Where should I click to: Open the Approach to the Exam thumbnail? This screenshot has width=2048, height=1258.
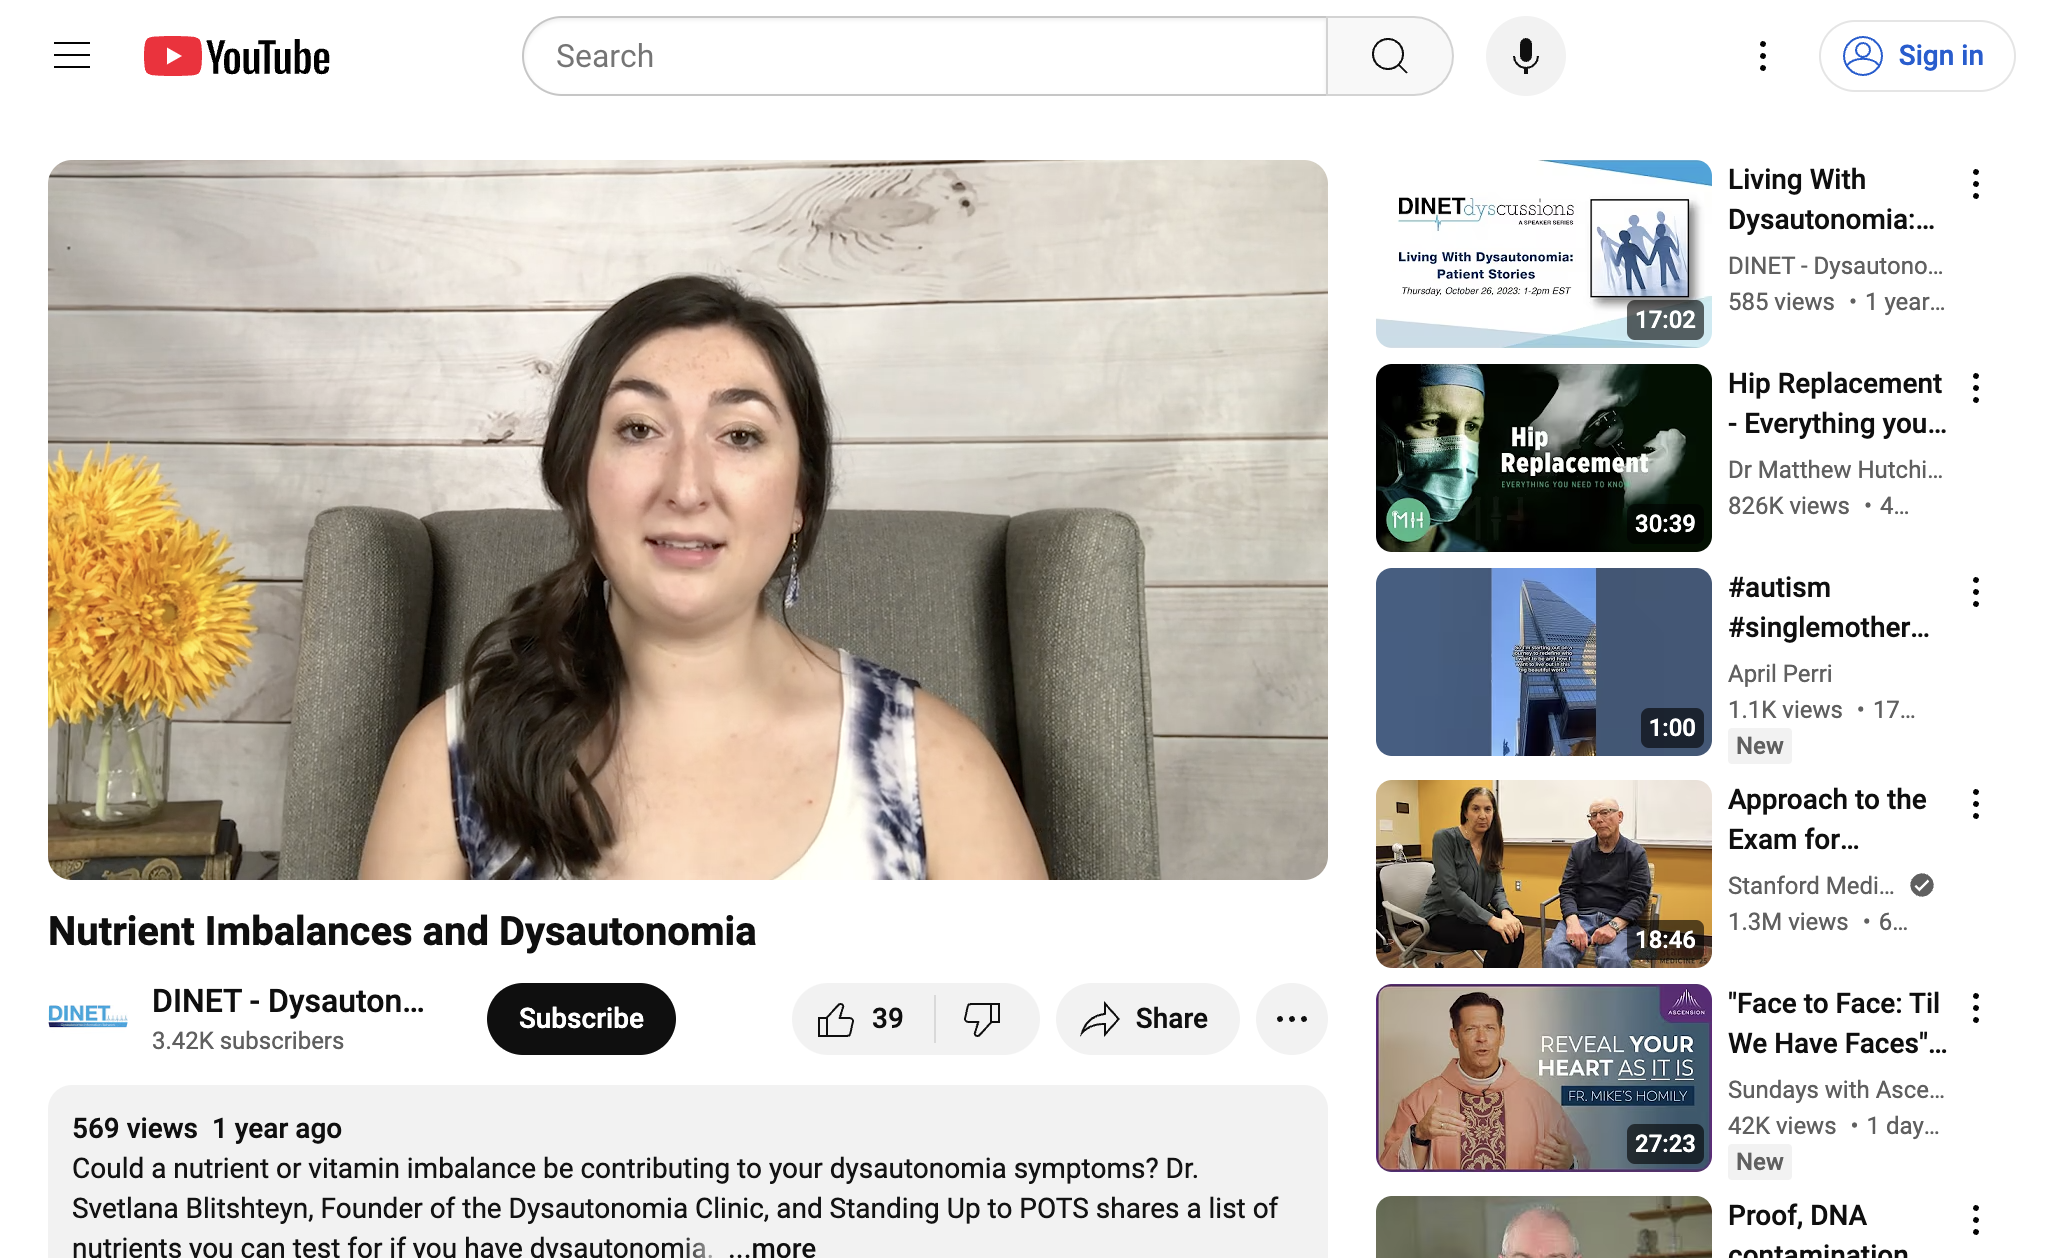pyautogui.click(x=1543, y=874)
